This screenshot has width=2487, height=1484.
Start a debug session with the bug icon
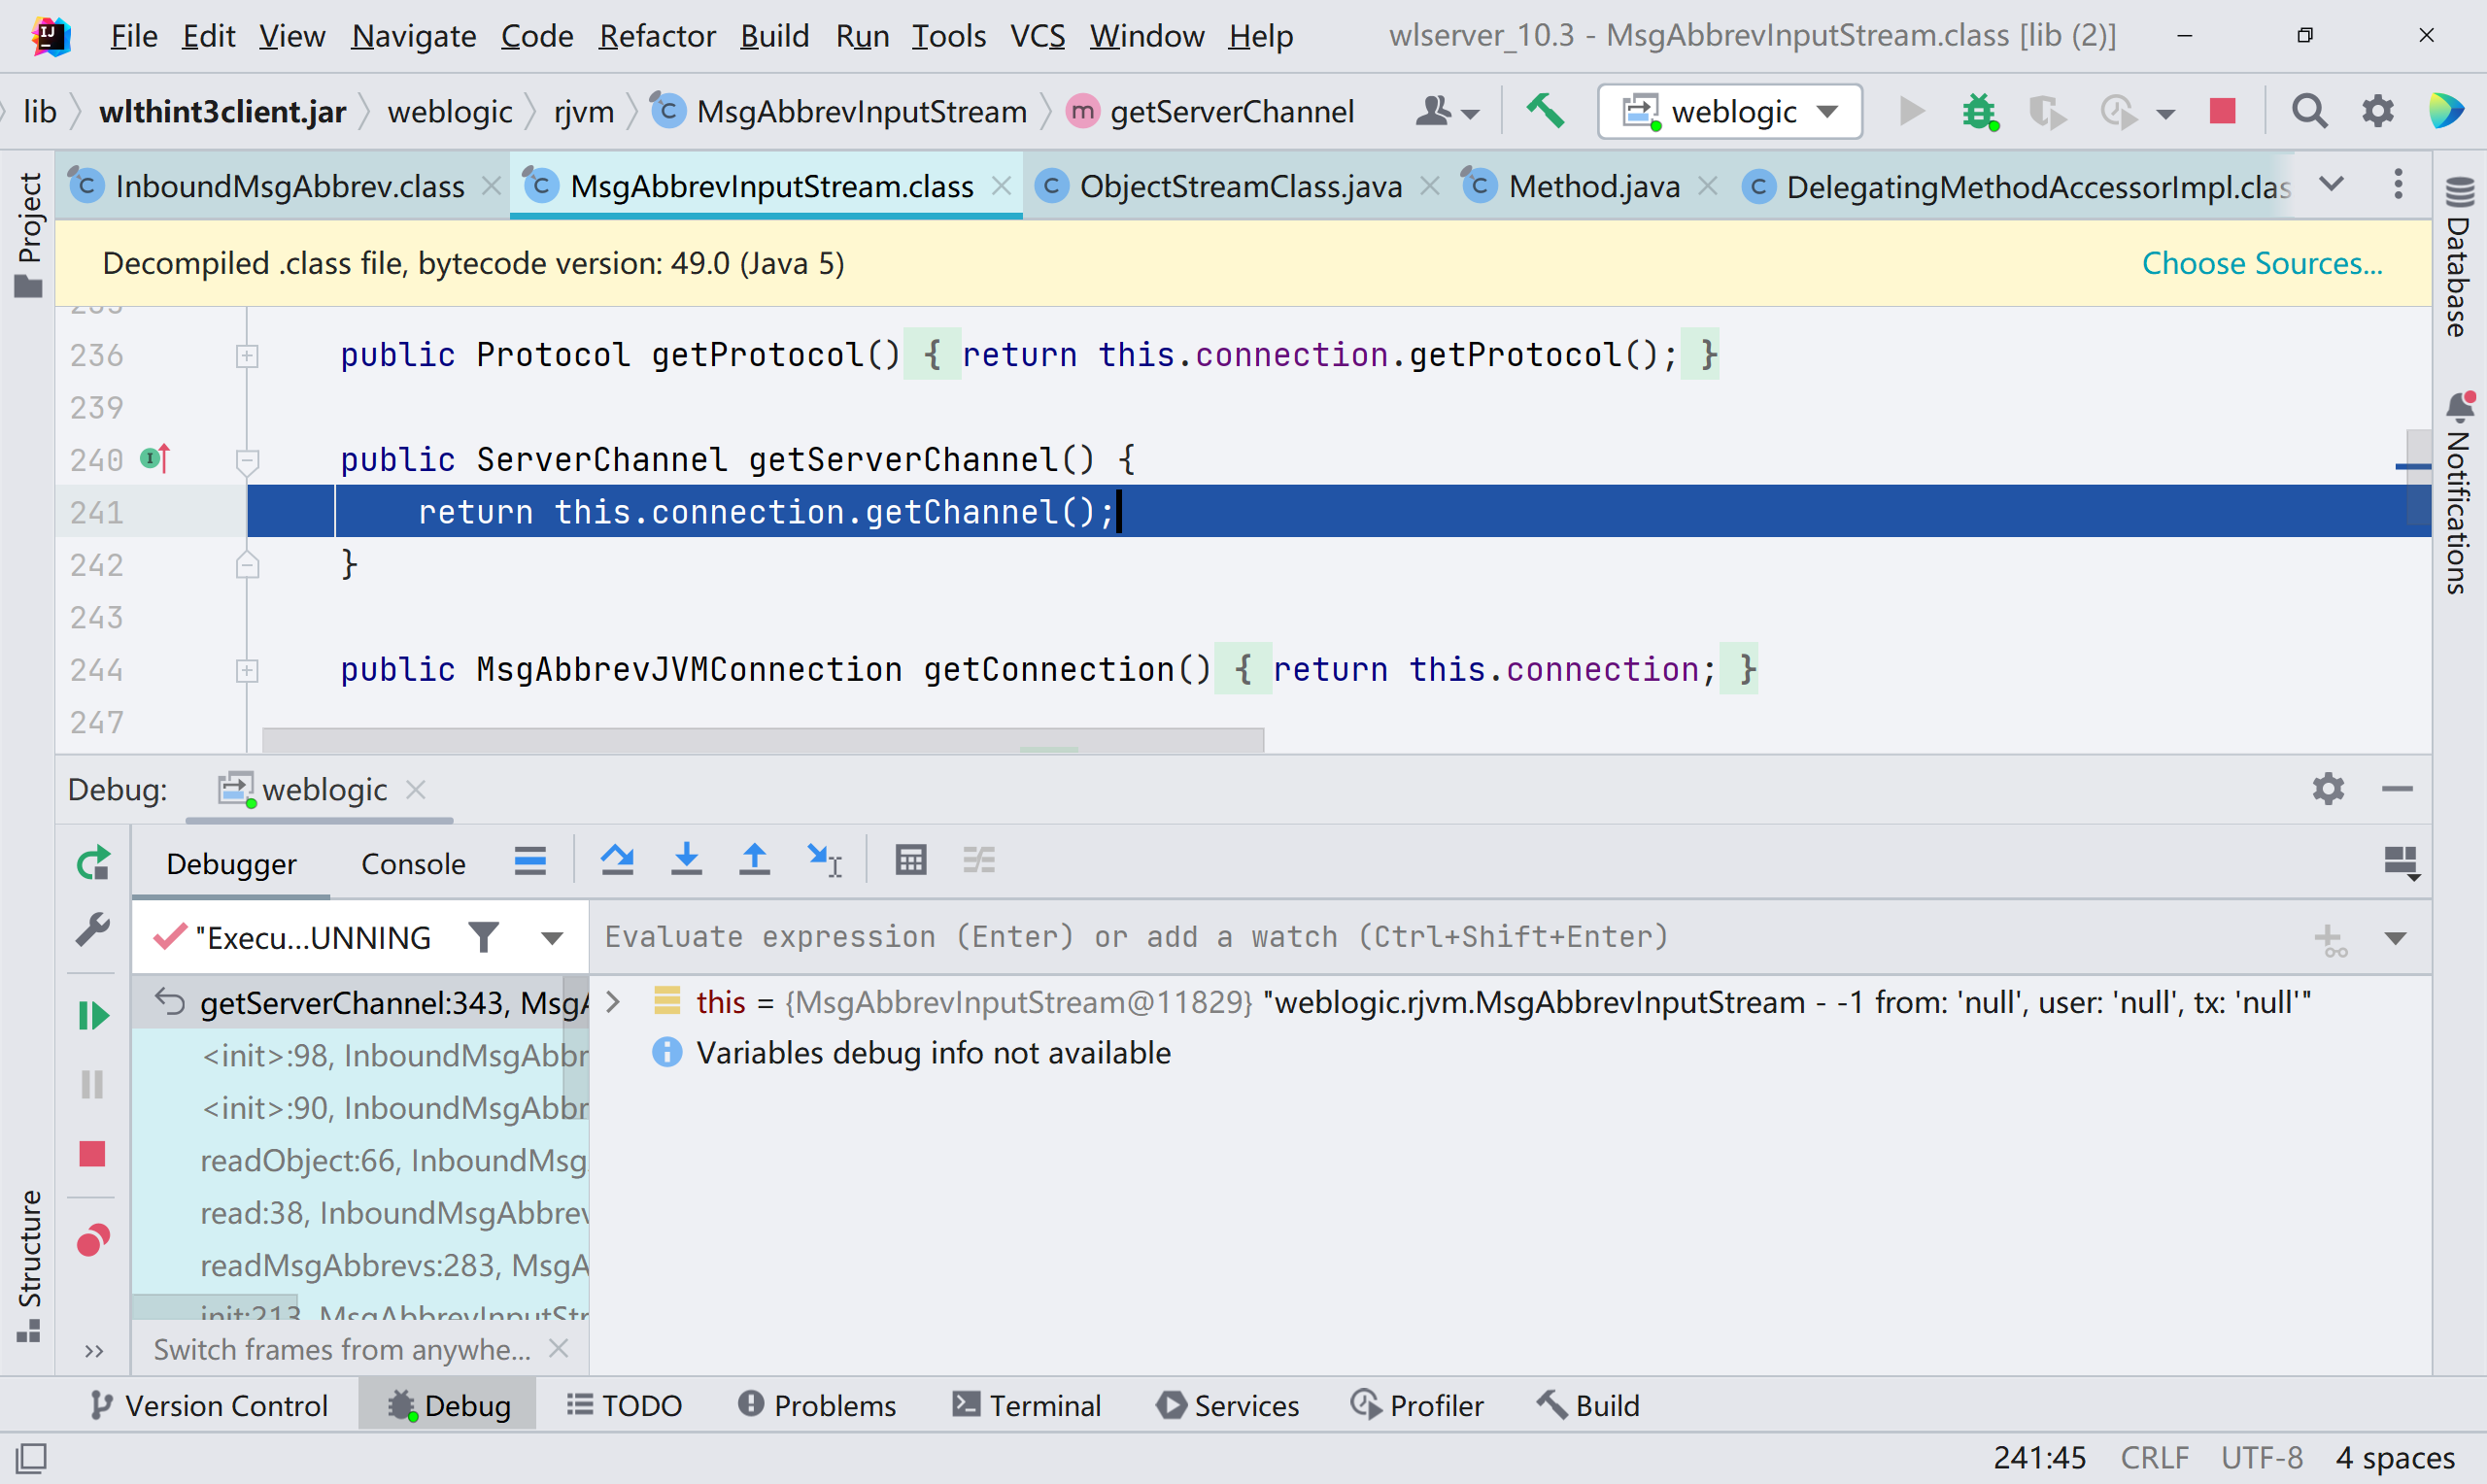(x=1978, y=111)
